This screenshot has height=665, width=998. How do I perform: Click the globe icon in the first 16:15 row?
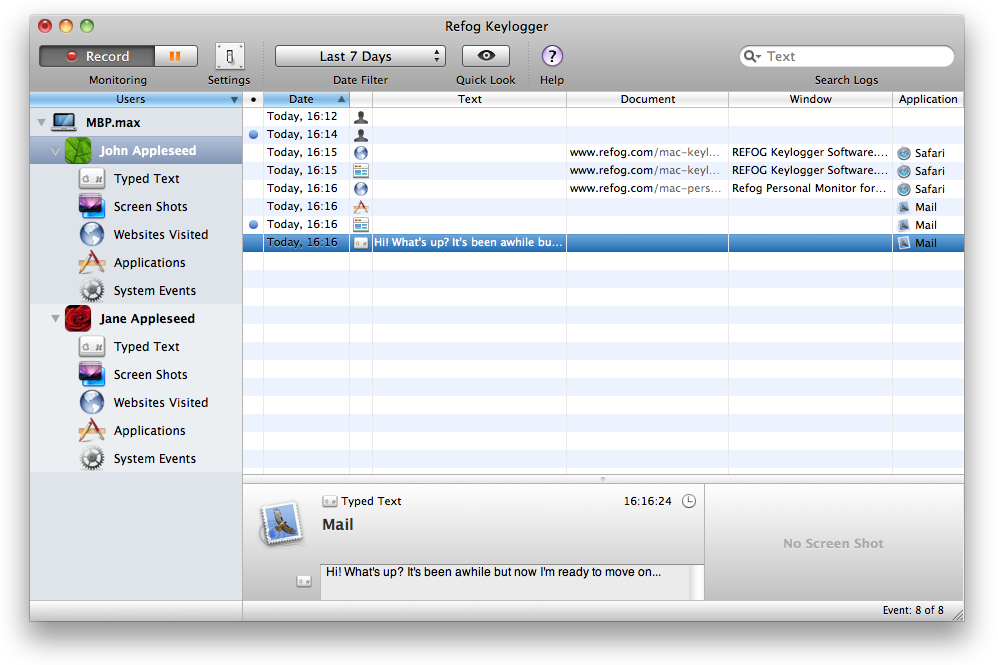361,153
